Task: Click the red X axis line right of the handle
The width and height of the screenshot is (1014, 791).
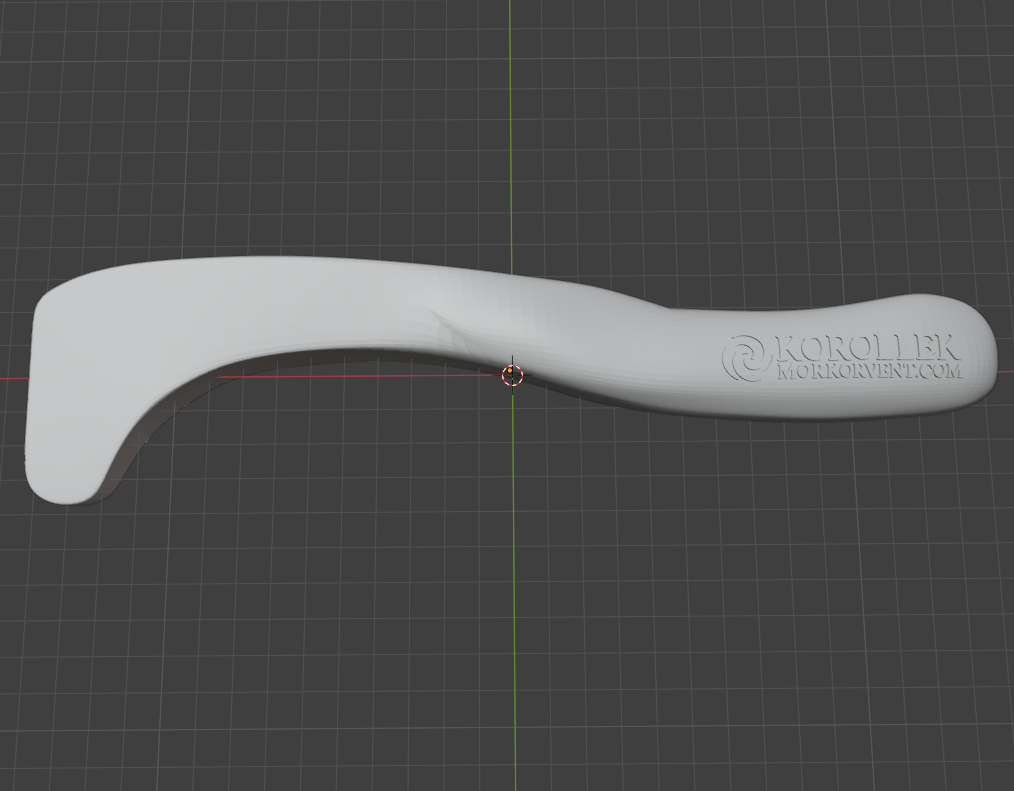Action: point(1006,372)
